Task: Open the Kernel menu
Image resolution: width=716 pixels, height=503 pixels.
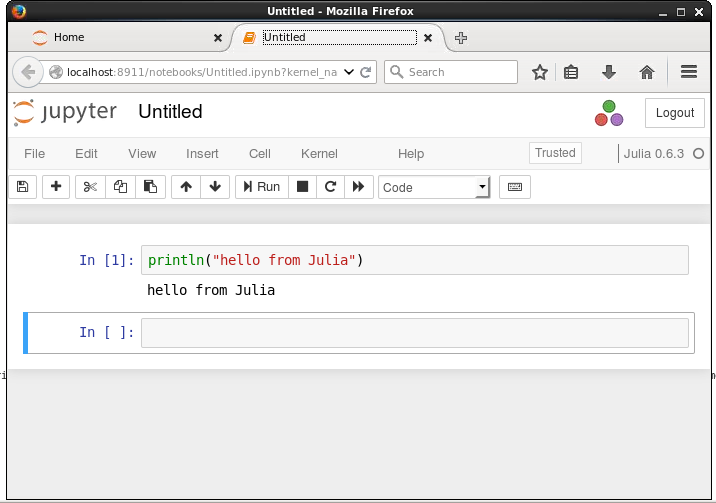Action: coord(319,154)
